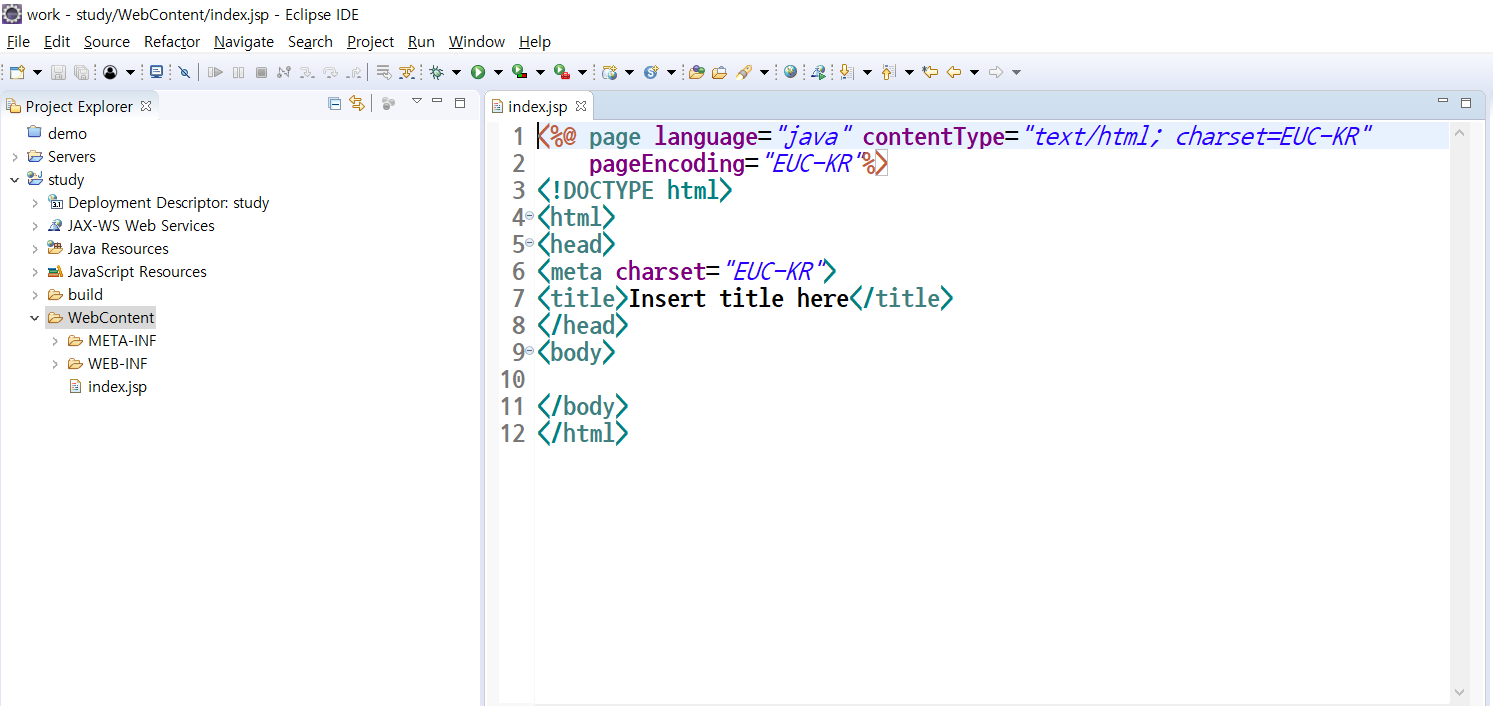The height and width of the screenshot is (706, 1493).
Task: Close the index.jsp editor tab
Action: click(x=581, y=106)
